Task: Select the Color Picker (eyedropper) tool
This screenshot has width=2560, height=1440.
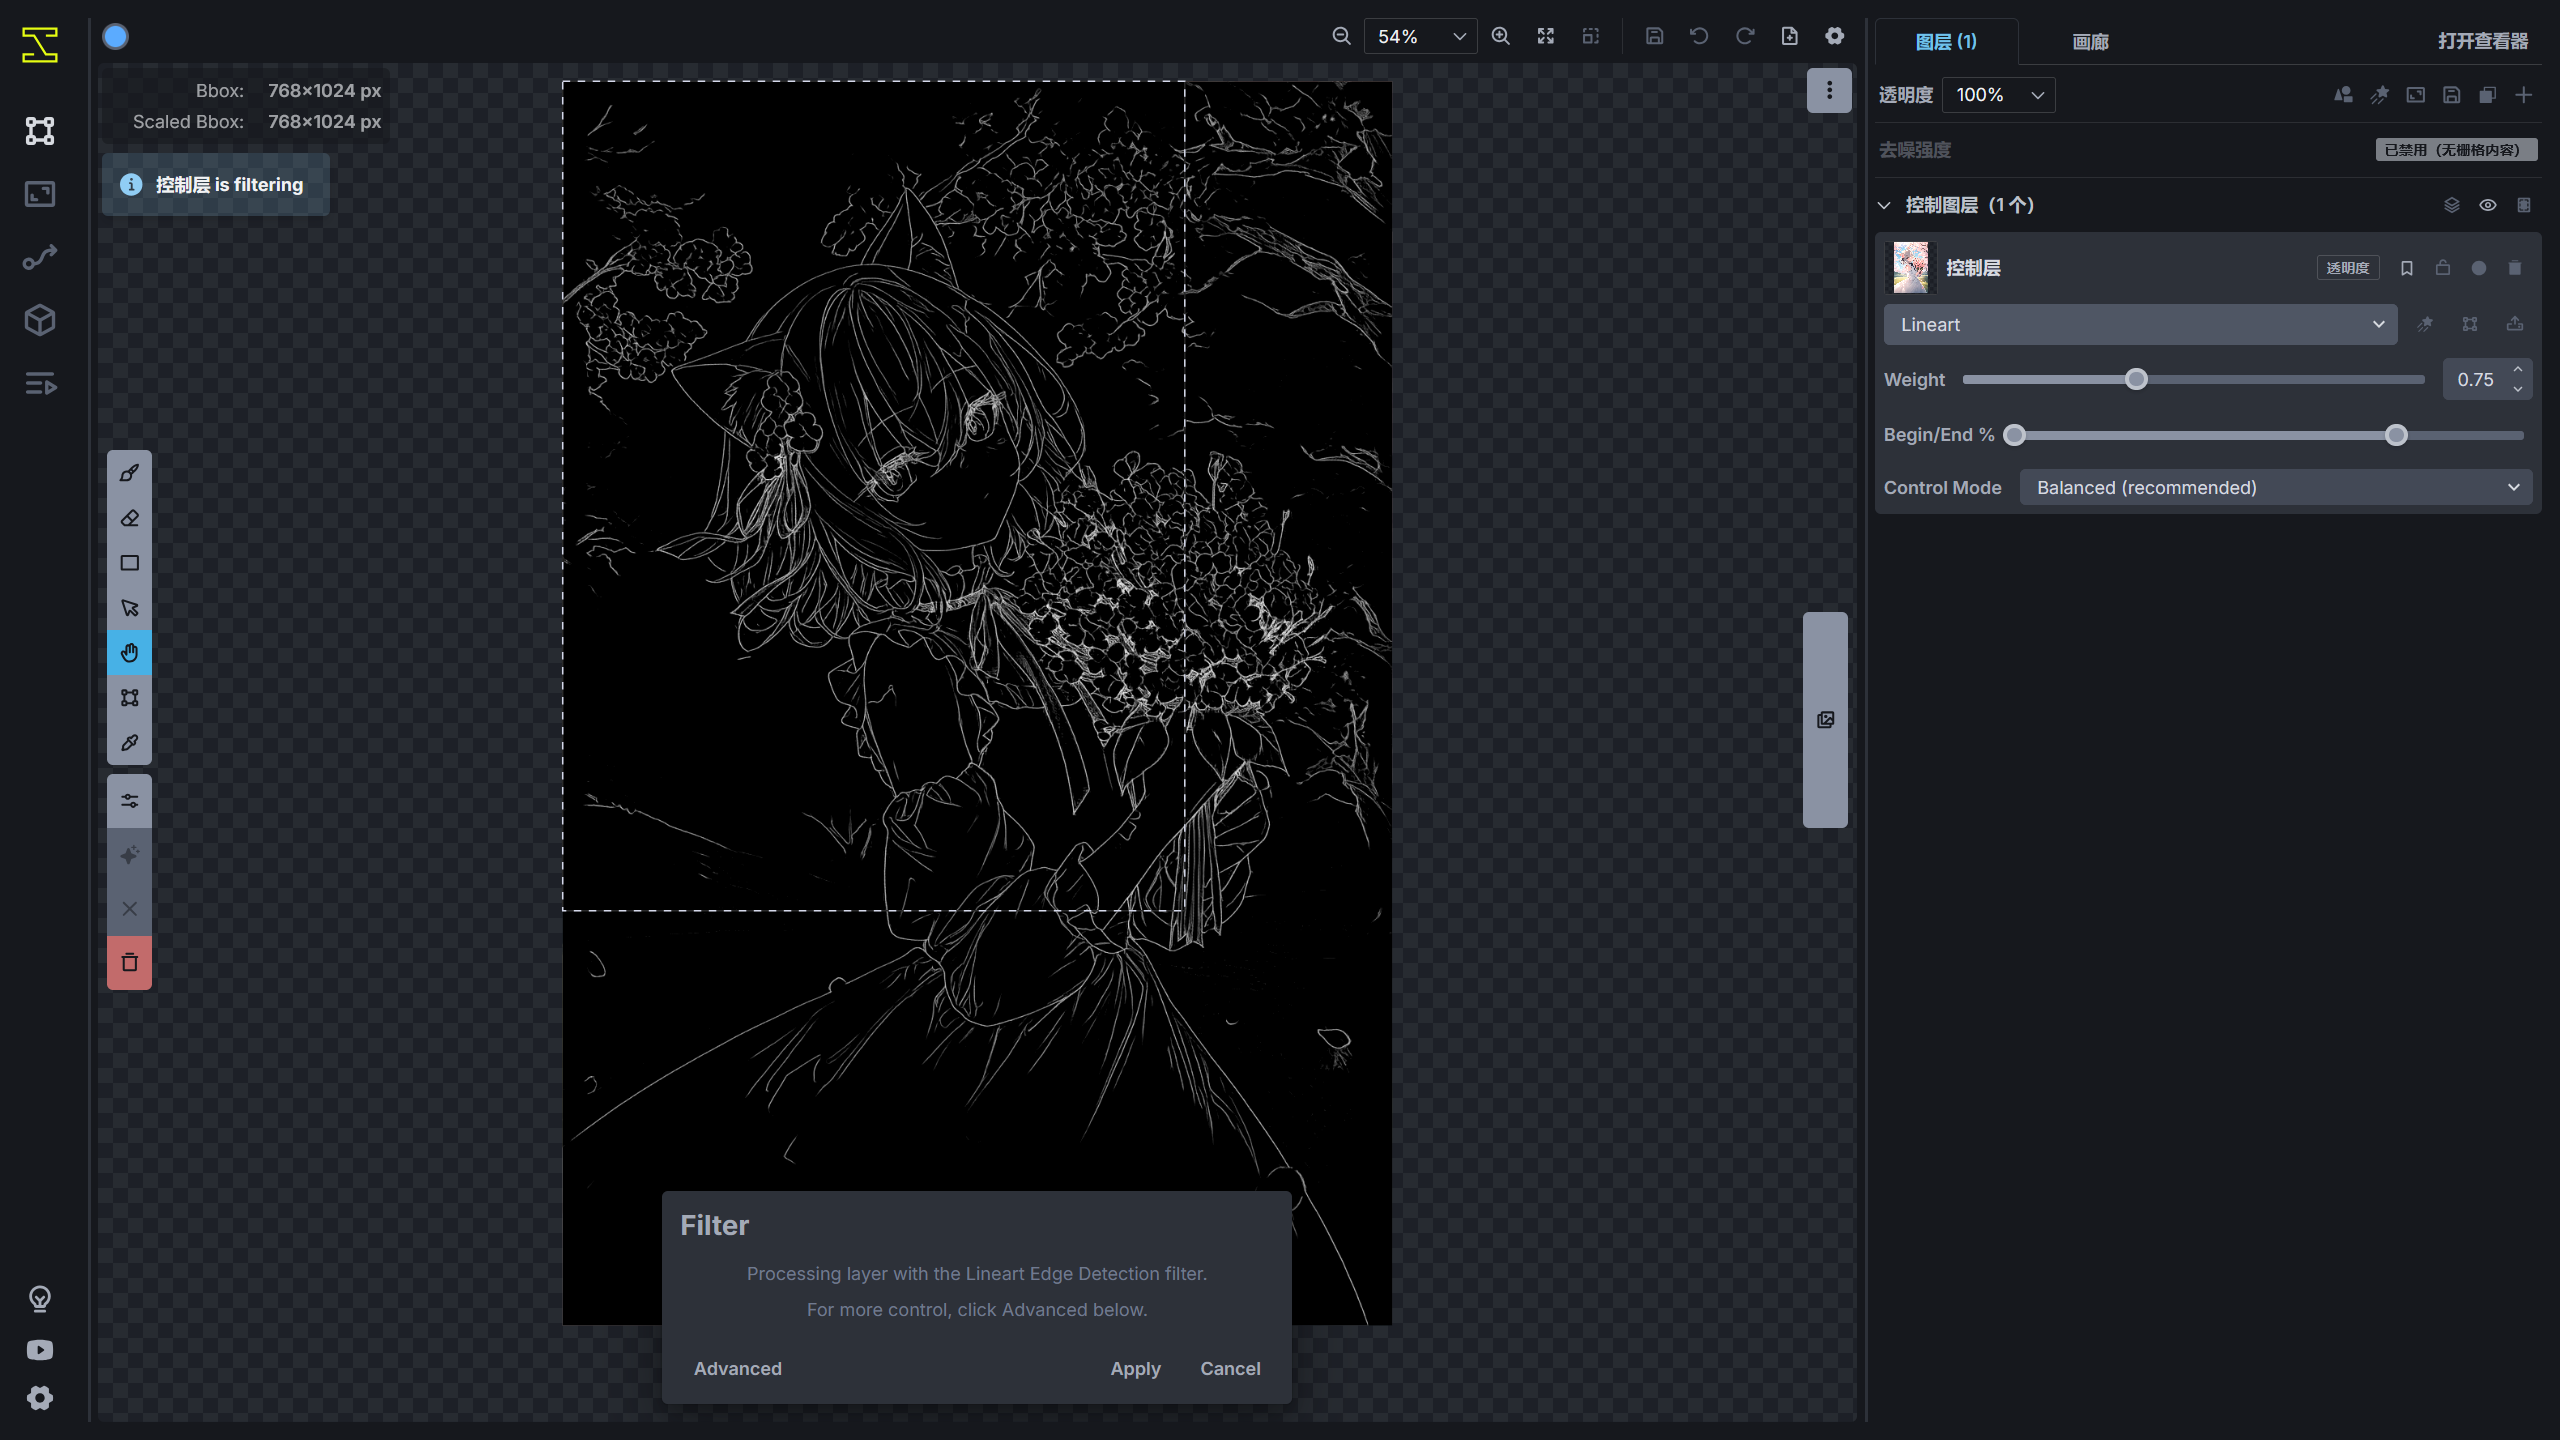Action: [129, 742]
